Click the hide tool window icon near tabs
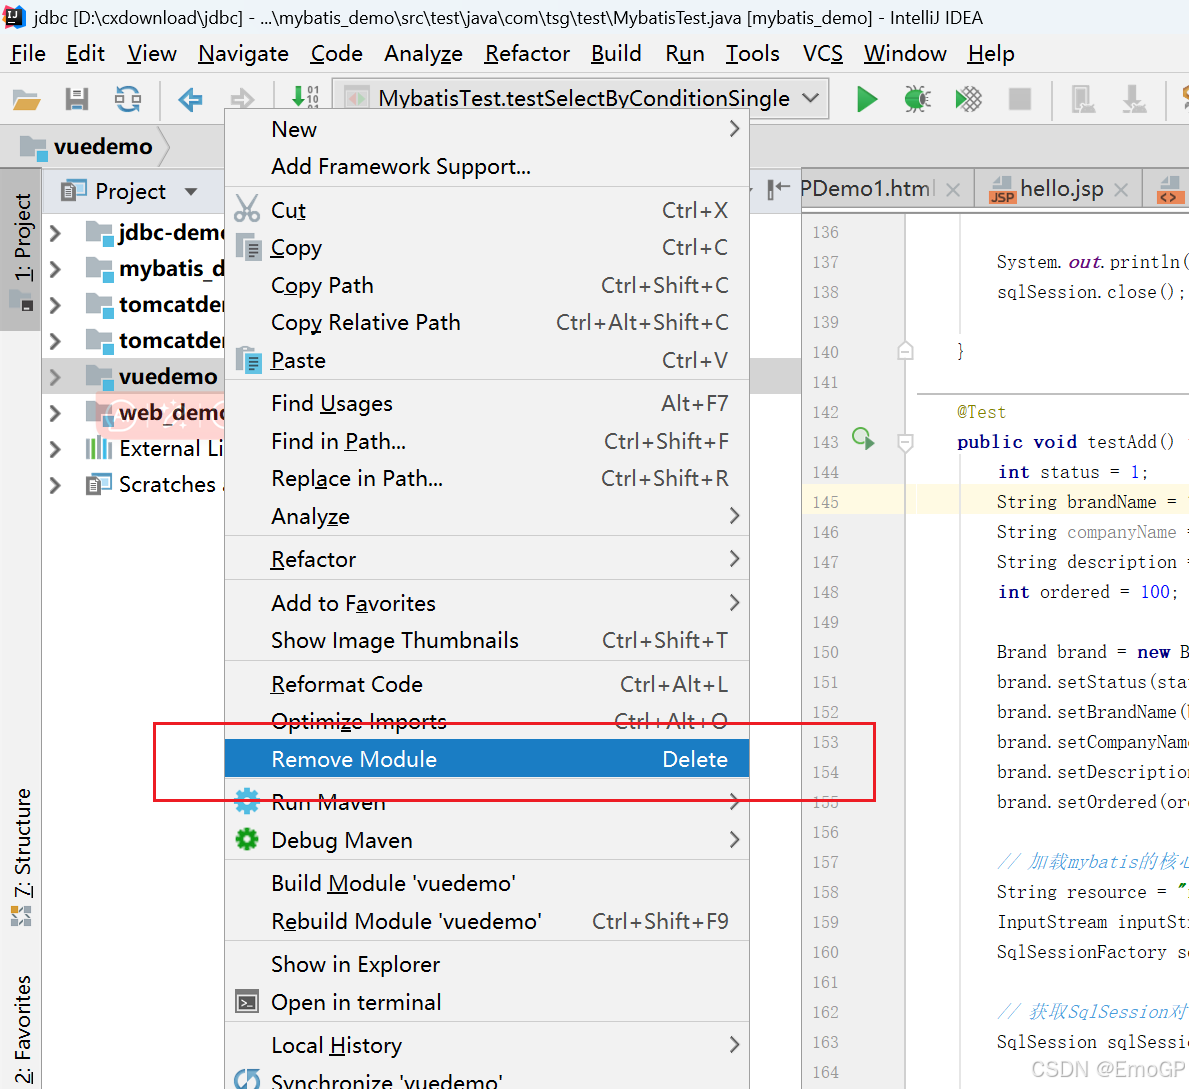This screenshot has height=1089, width=1189. [x=778, y=188]
